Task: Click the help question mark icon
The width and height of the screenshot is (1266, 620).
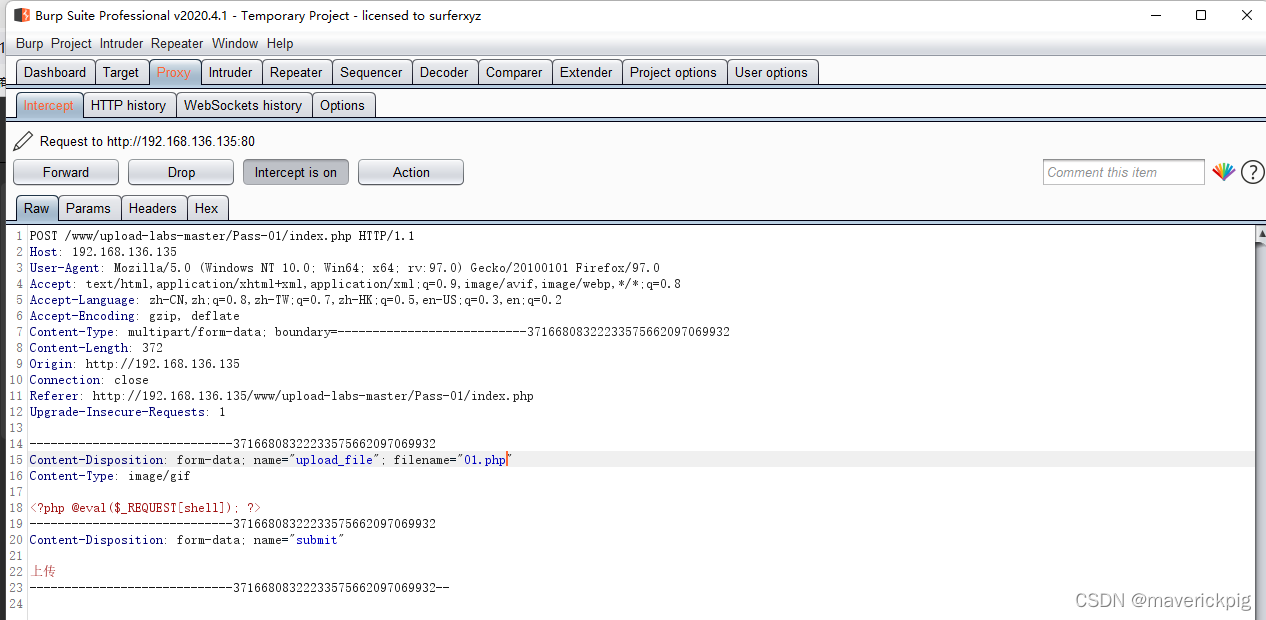Action: pyautogui.click(x=1252, y=172)
